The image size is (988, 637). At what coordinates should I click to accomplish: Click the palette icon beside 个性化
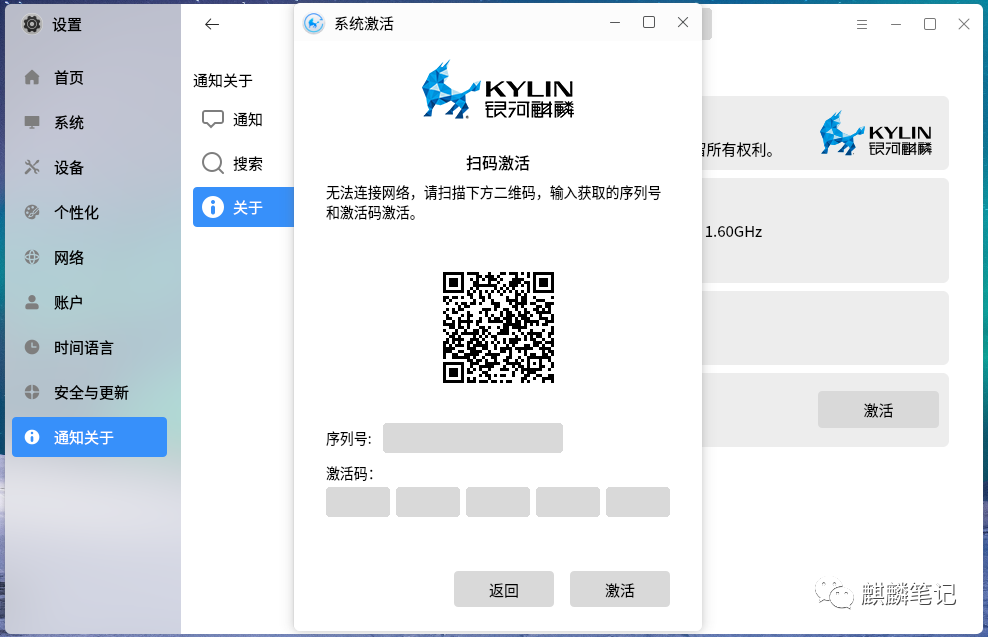pos(32,212)
